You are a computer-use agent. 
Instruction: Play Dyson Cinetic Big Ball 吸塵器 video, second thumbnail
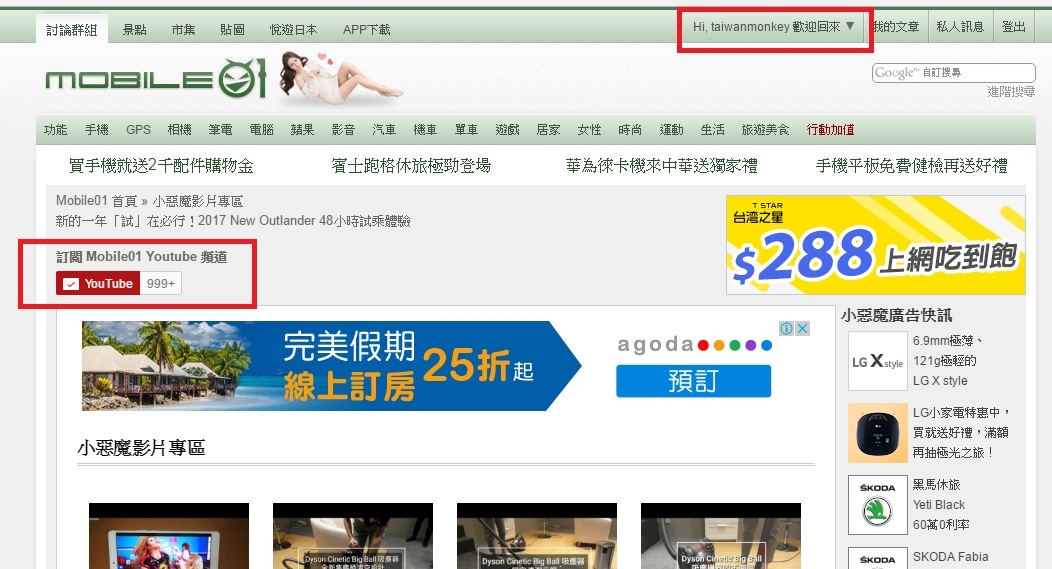click(353, 536)
